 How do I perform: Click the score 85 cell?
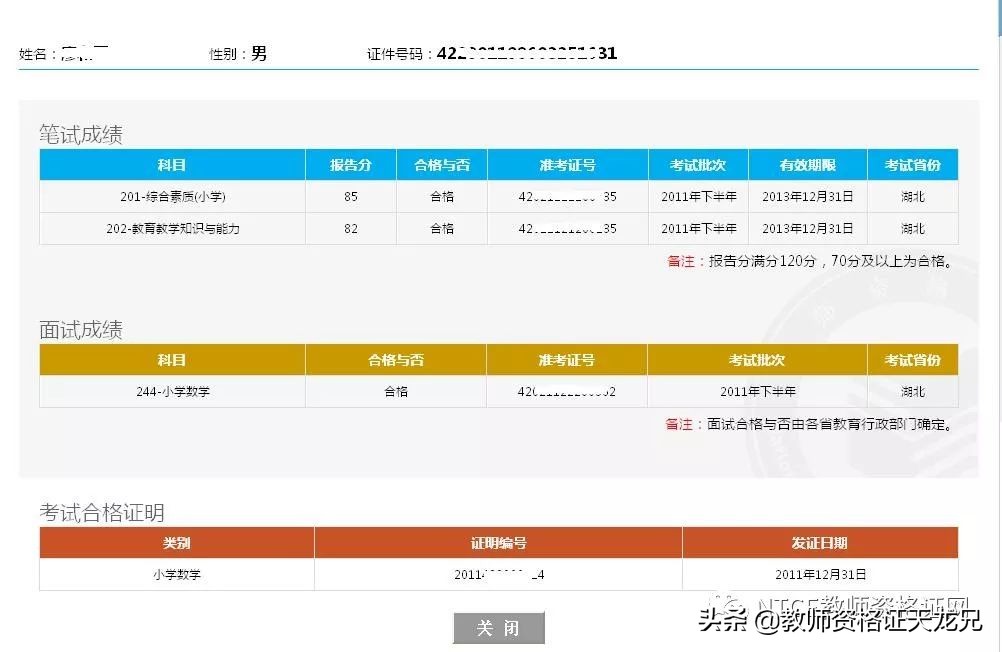click(x=351, y=197)
